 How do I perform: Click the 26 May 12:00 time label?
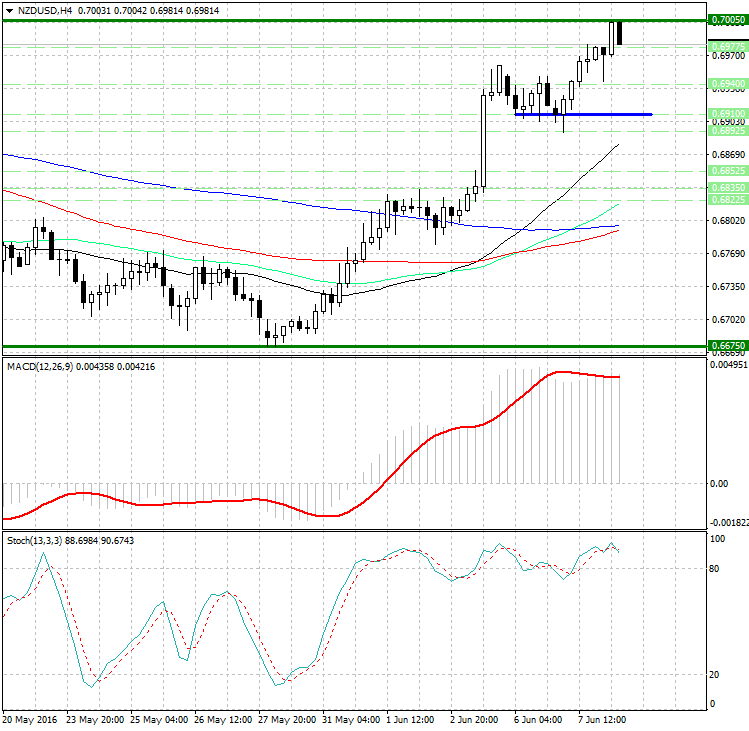(x=223, y=720)
